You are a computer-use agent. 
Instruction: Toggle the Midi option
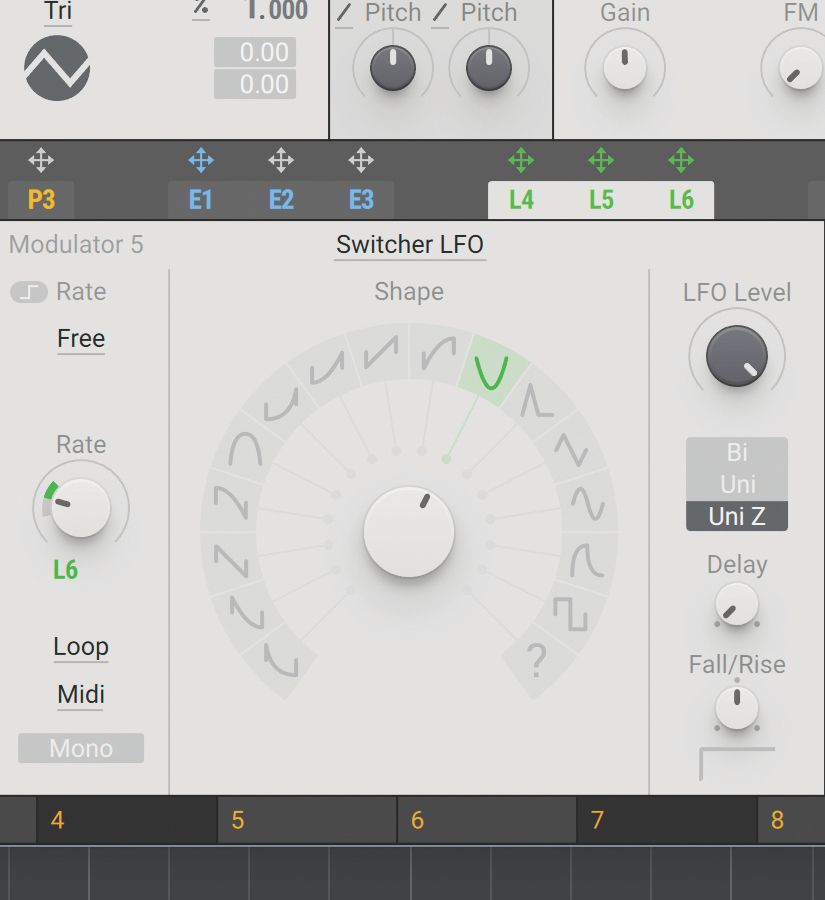pos(80,694)
